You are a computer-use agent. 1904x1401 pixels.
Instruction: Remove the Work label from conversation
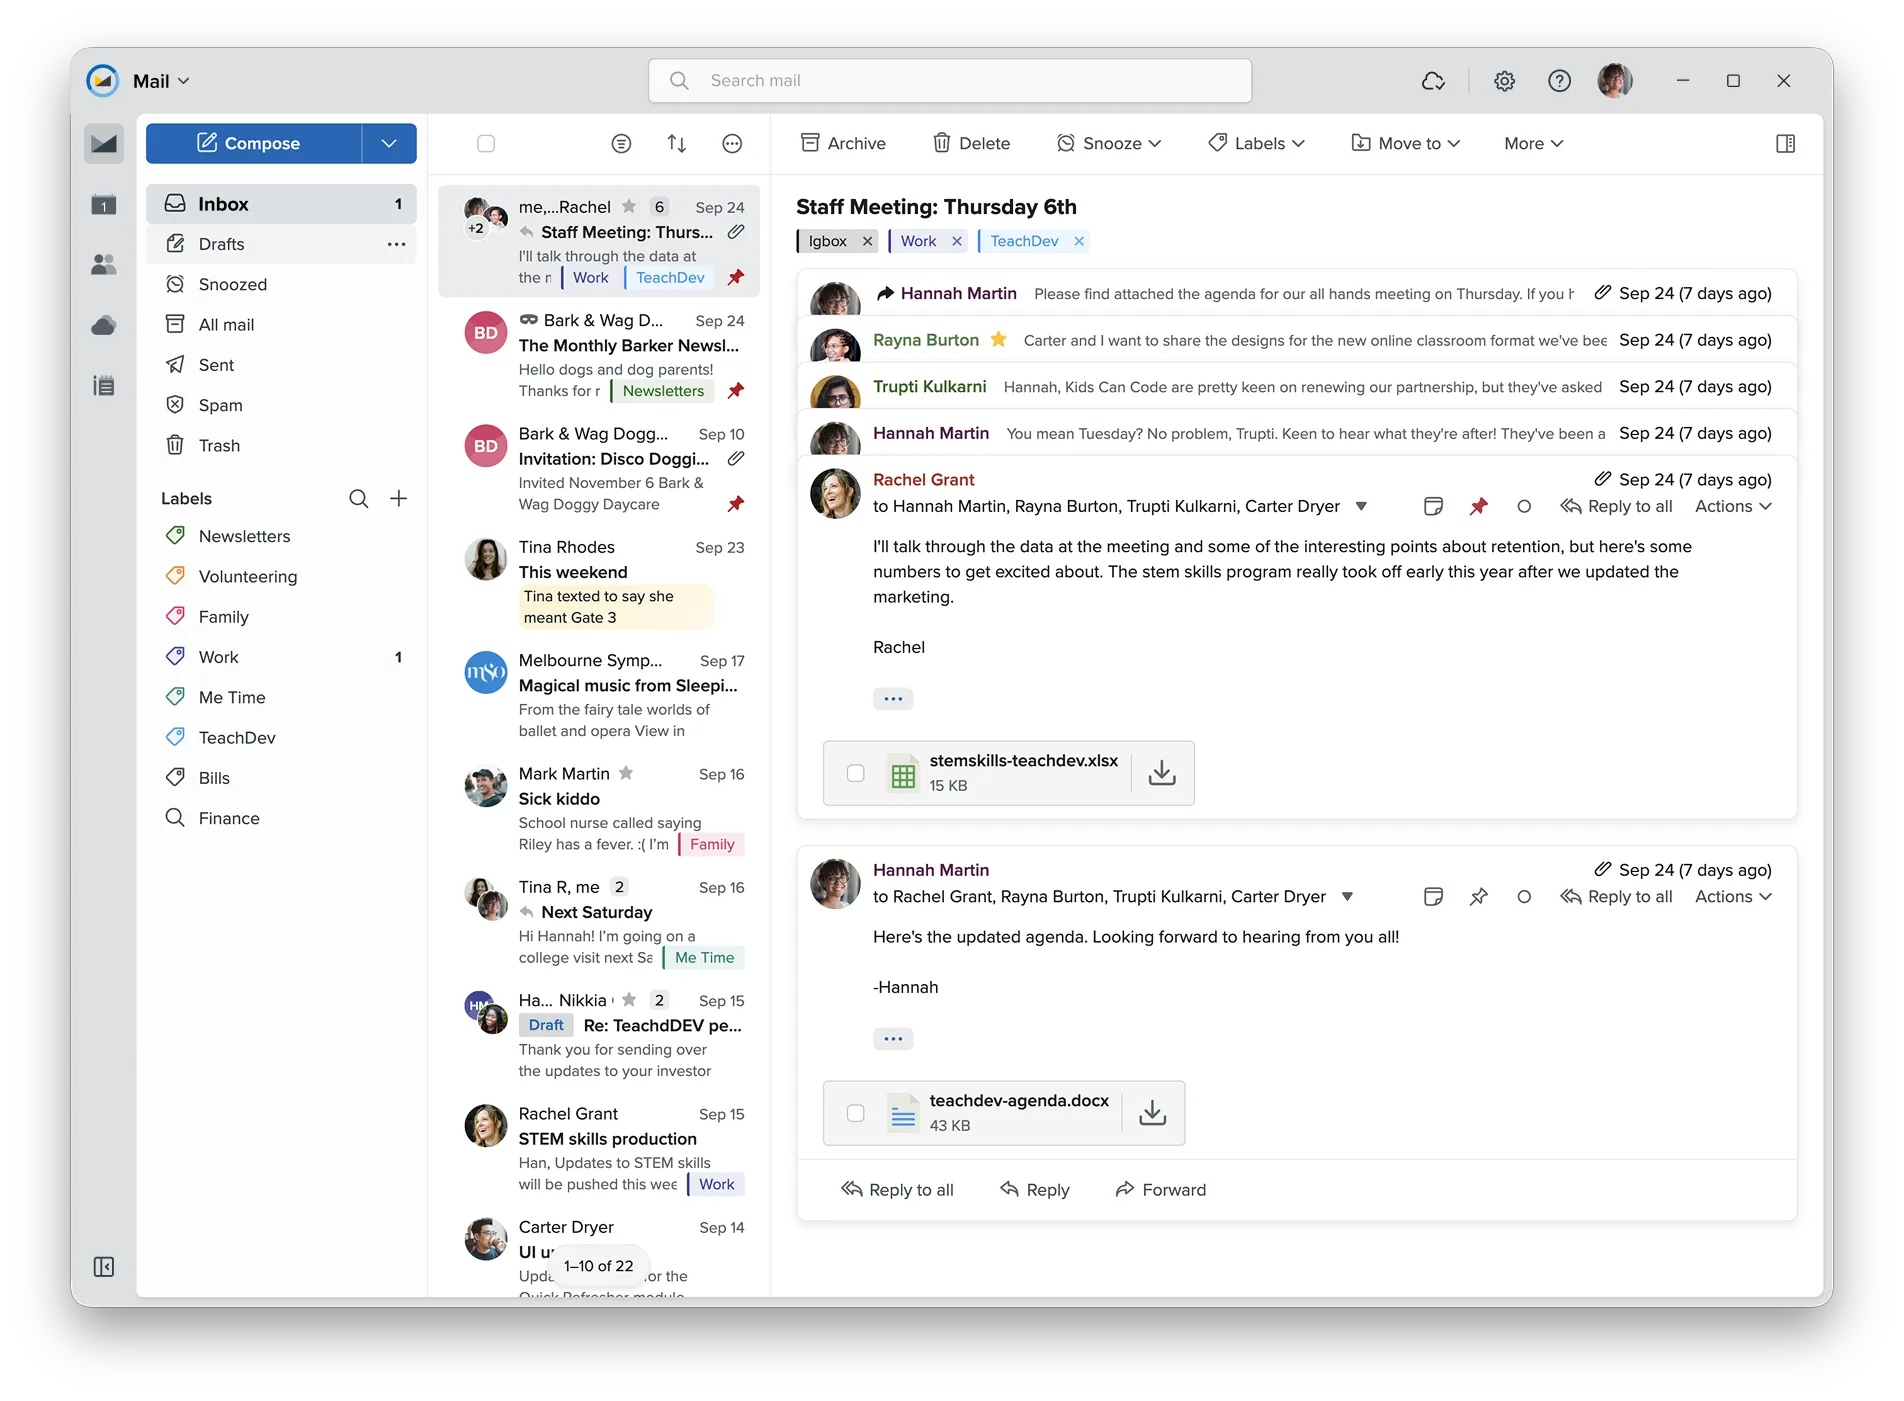[957, 241]
